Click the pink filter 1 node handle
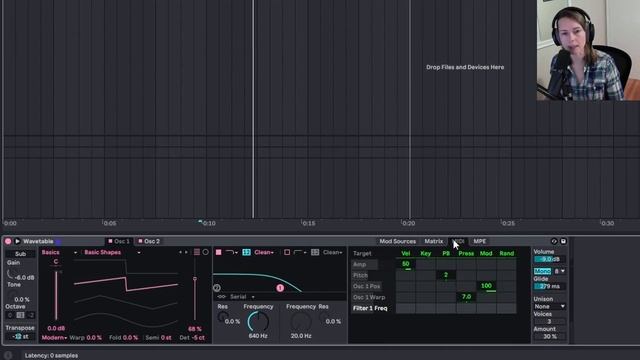Image resolution: width=640 pixels, height=360 pixels. pos(280,288)
